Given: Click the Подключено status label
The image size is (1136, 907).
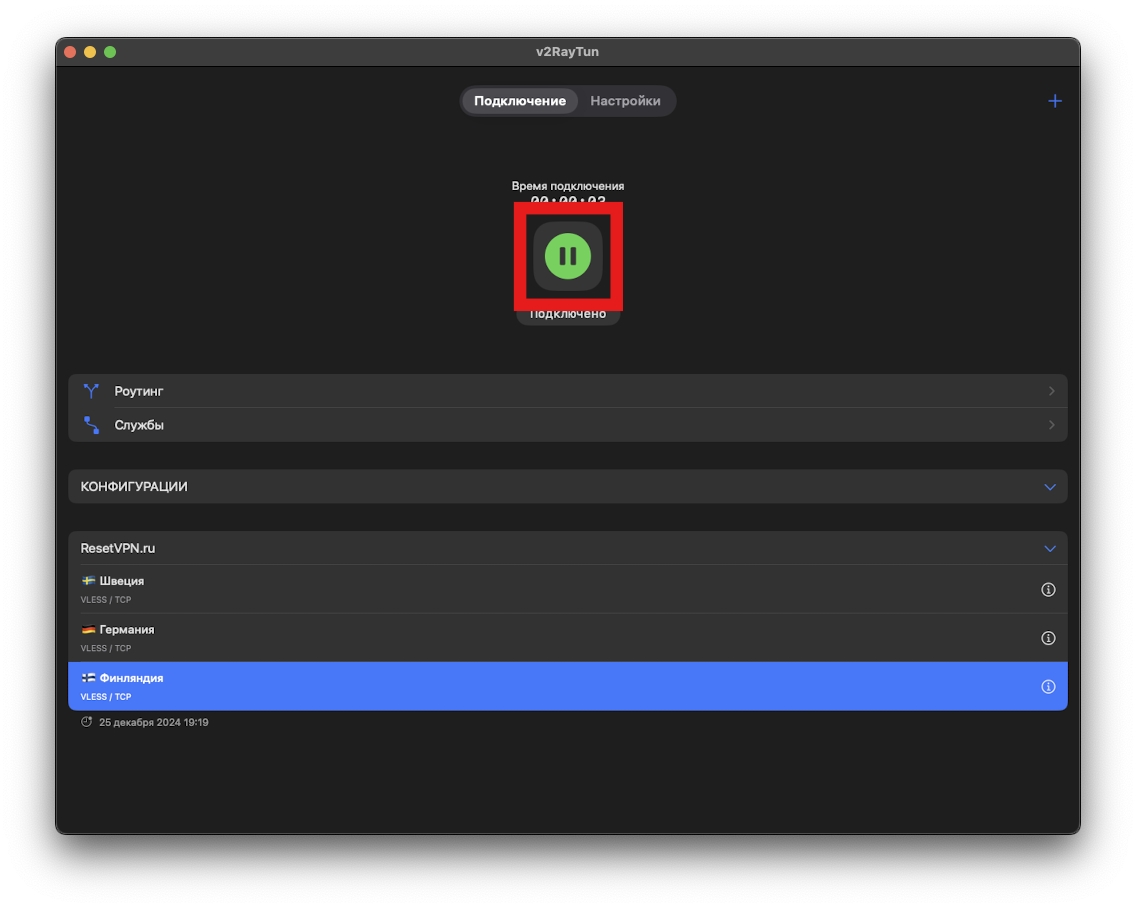Looking at the screenshot, I should (568, 315).
